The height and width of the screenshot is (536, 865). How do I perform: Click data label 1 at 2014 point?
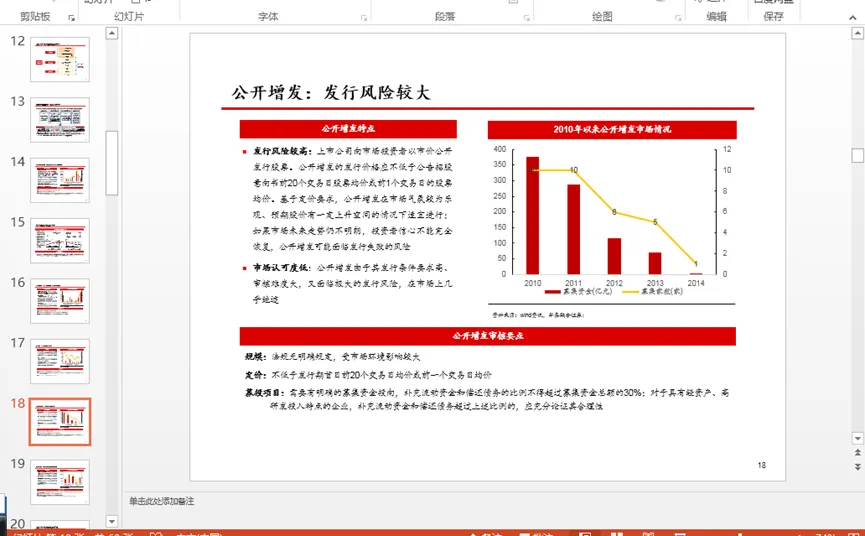point(696,264)
